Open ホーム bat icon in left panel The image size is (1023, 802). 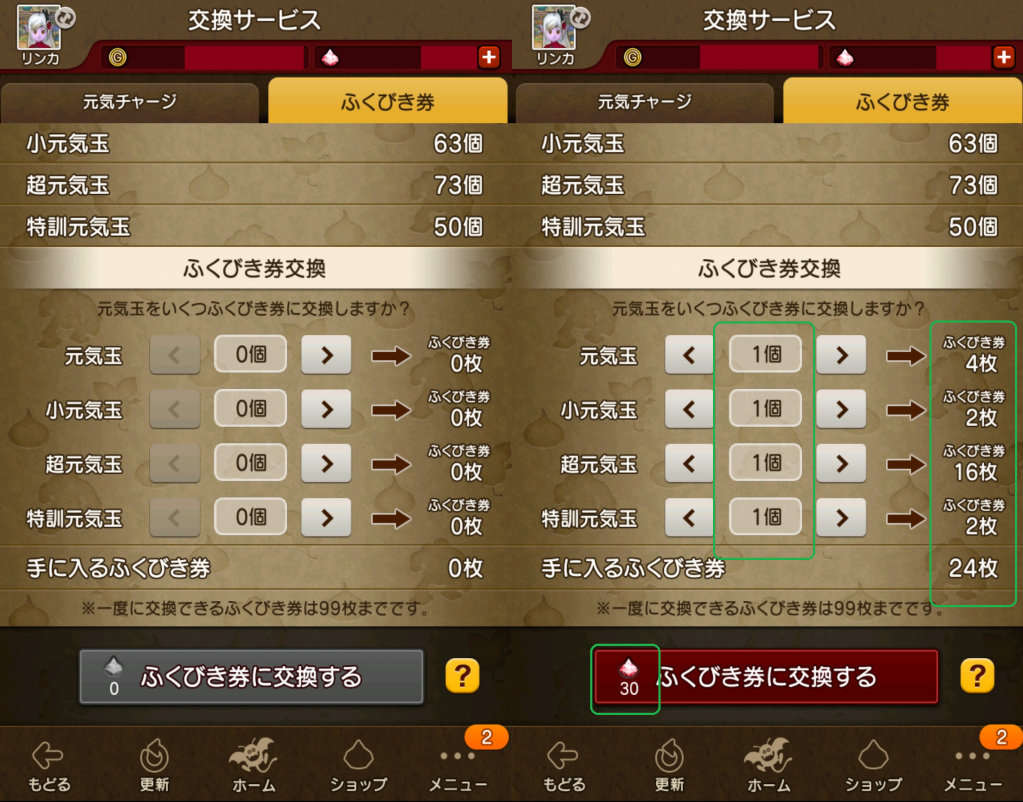(x=253, y=756)
